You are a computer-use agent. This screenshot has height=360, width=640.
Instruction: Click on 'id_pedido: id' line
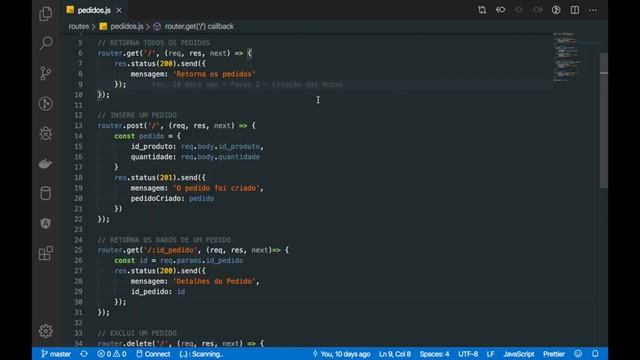(158, 292)
